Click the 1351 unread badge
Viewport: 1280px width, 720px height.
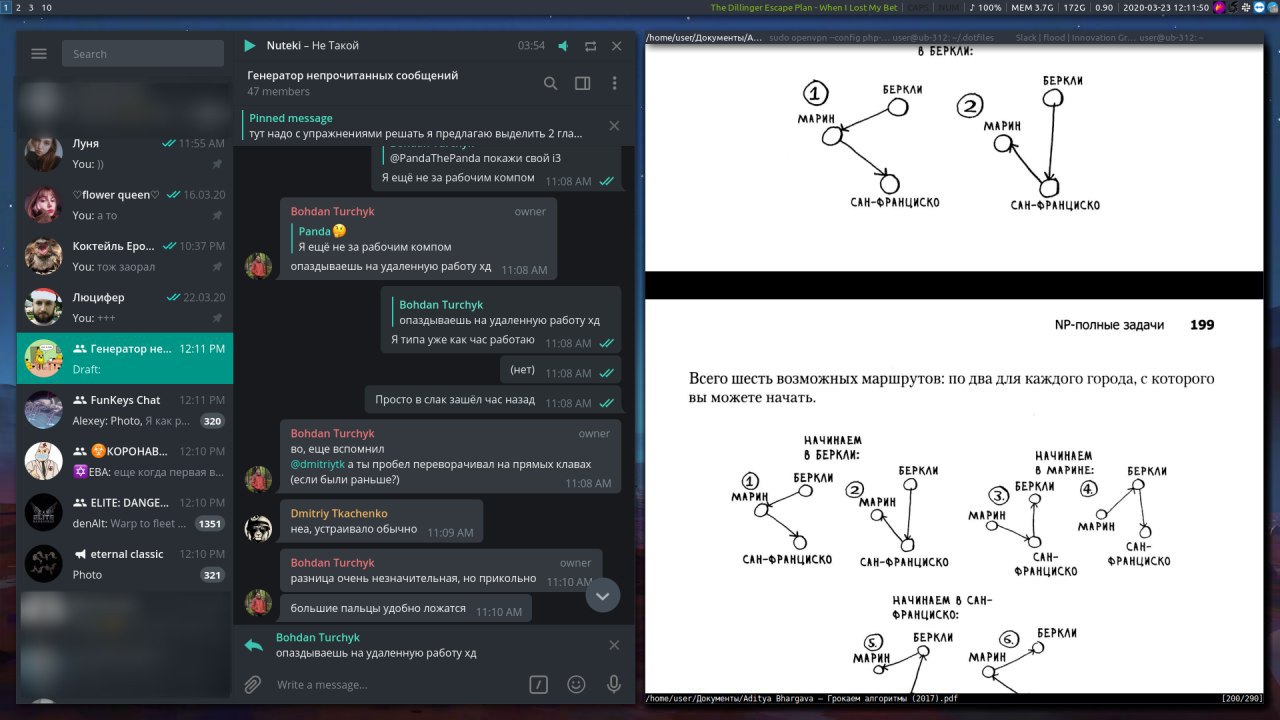210,524
